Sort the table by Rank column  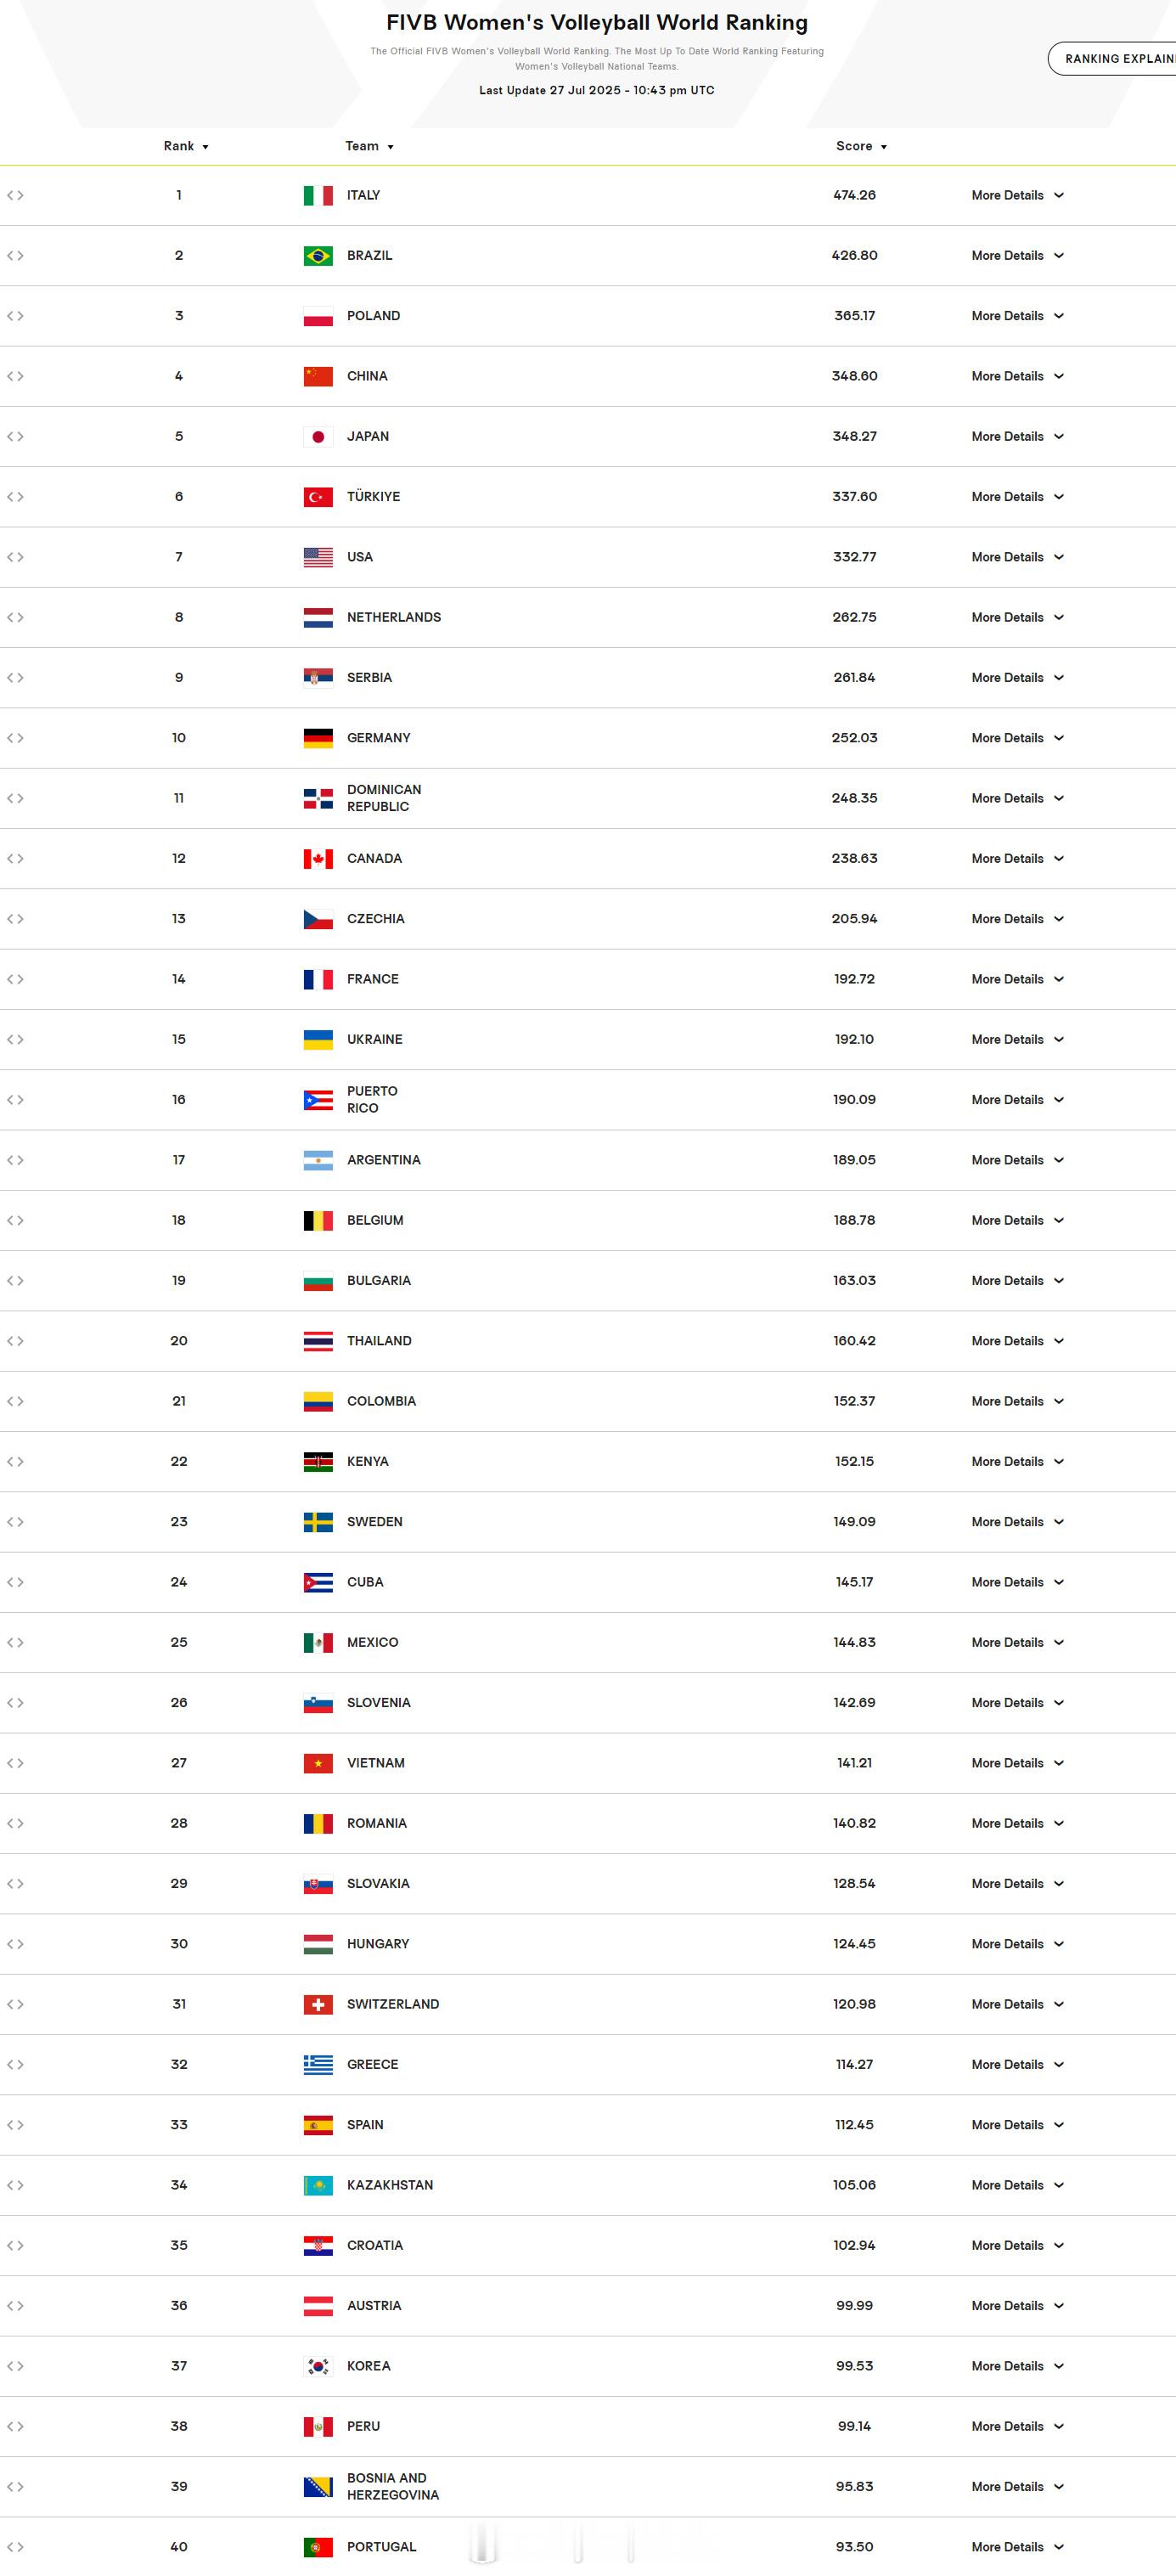186,146
